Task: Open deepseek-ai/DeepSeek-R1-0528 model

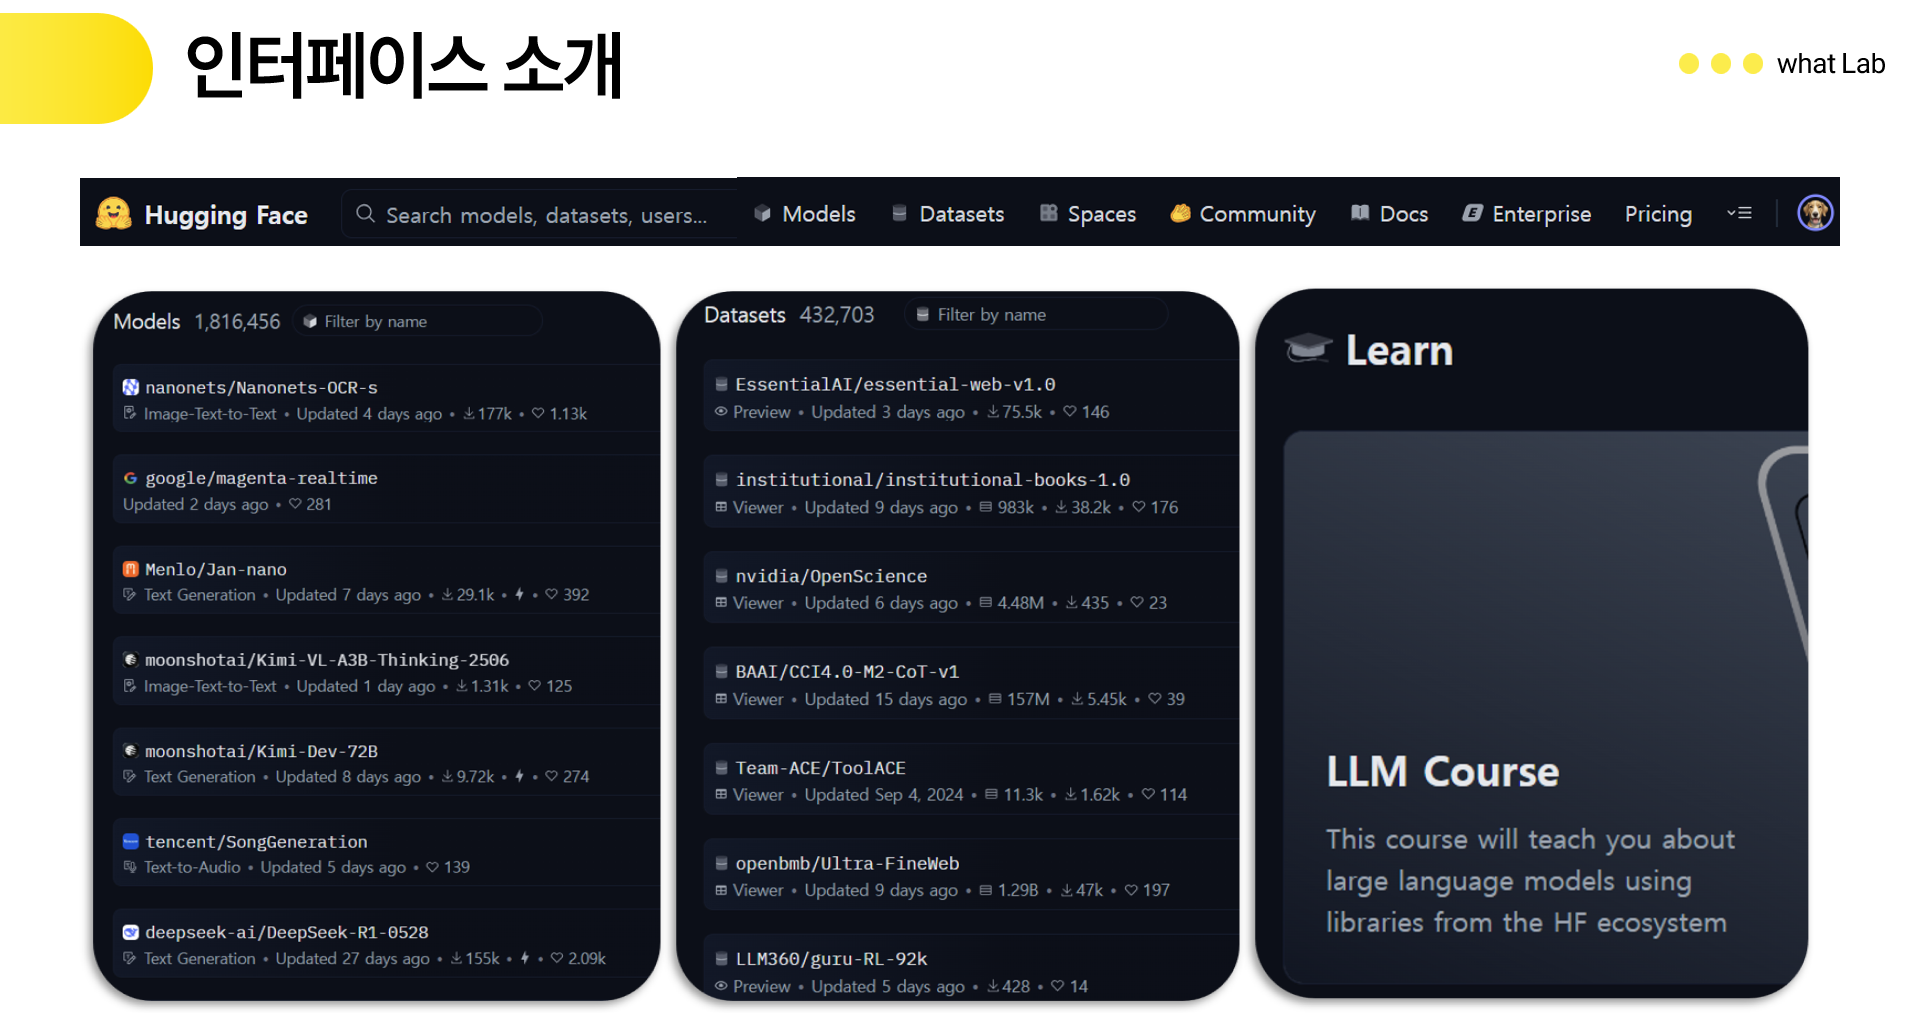Action: (287, 932)
